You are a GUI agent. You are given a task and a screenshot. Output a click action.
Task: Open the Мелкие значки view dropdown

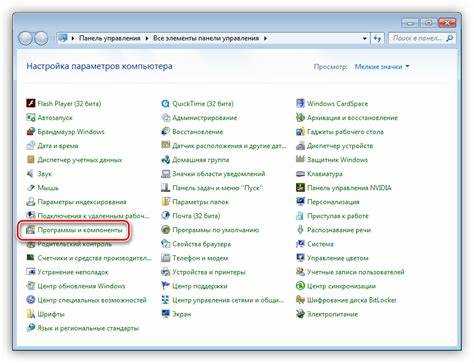382,67
